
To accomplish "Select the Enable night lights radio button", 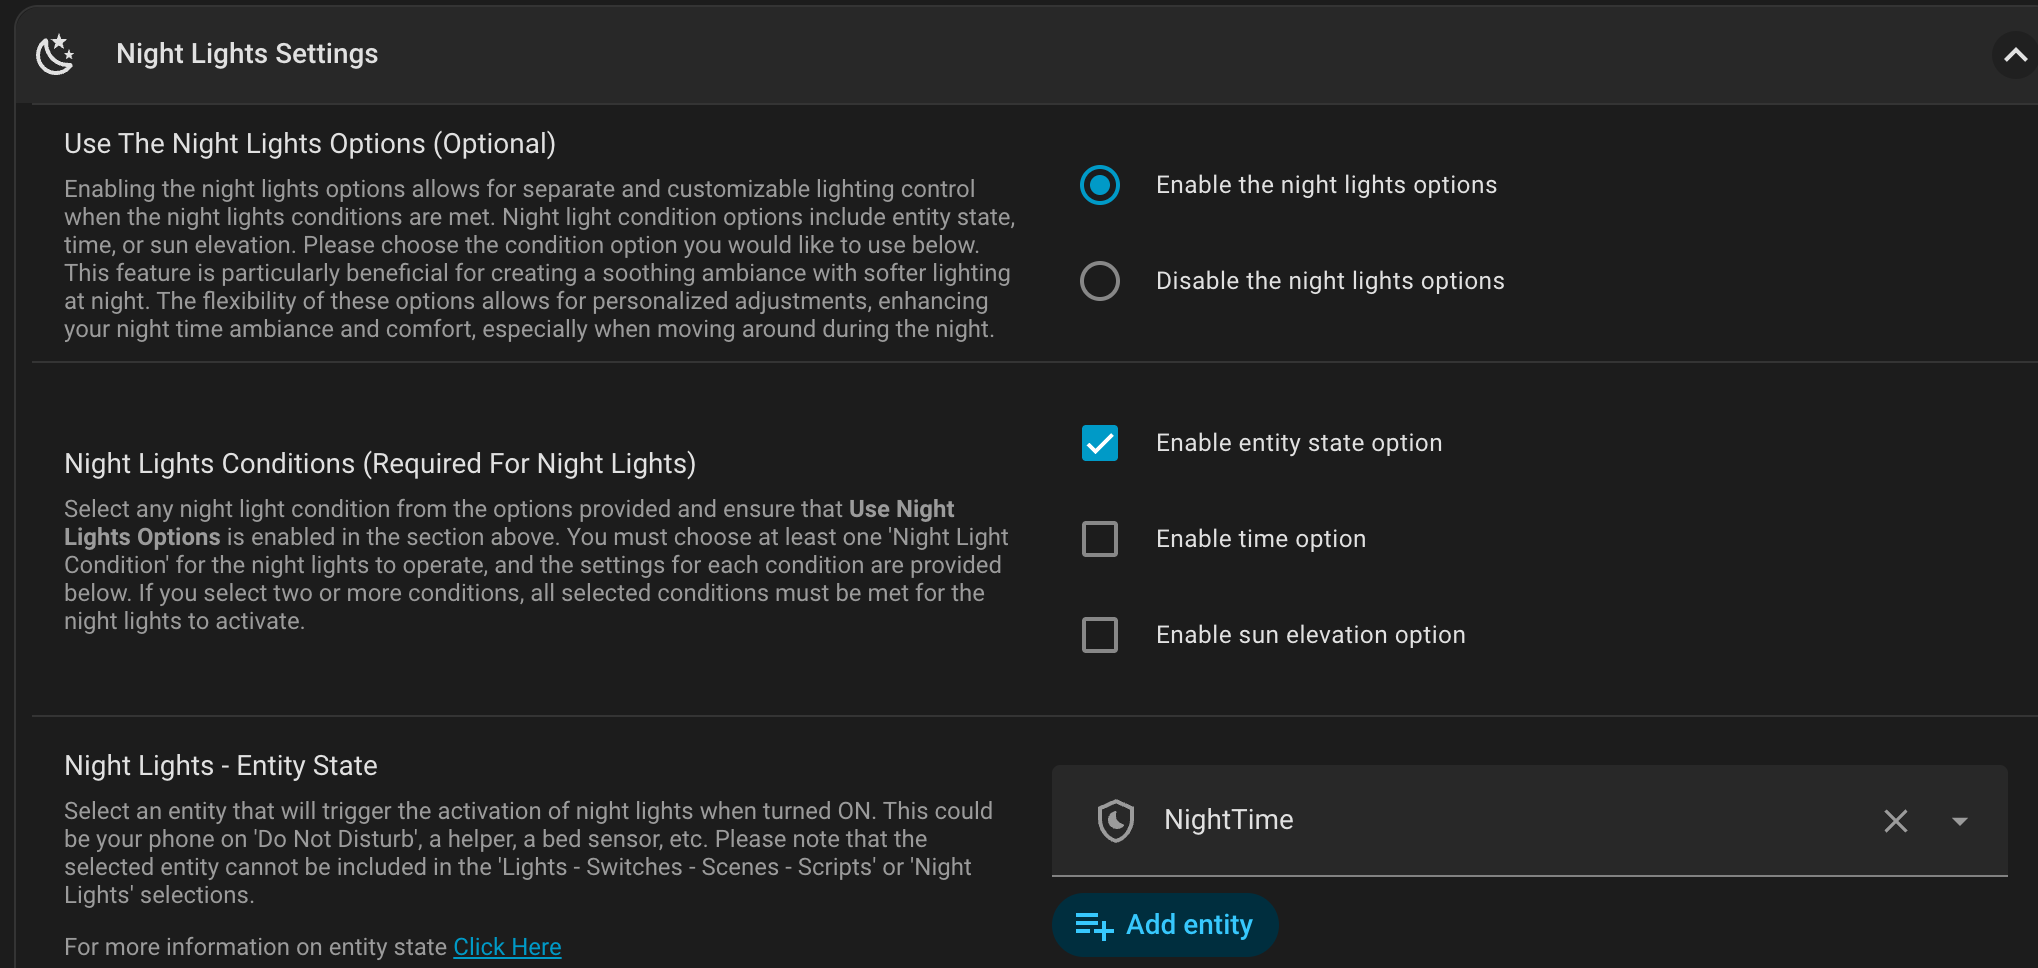I will [1099, 185].
